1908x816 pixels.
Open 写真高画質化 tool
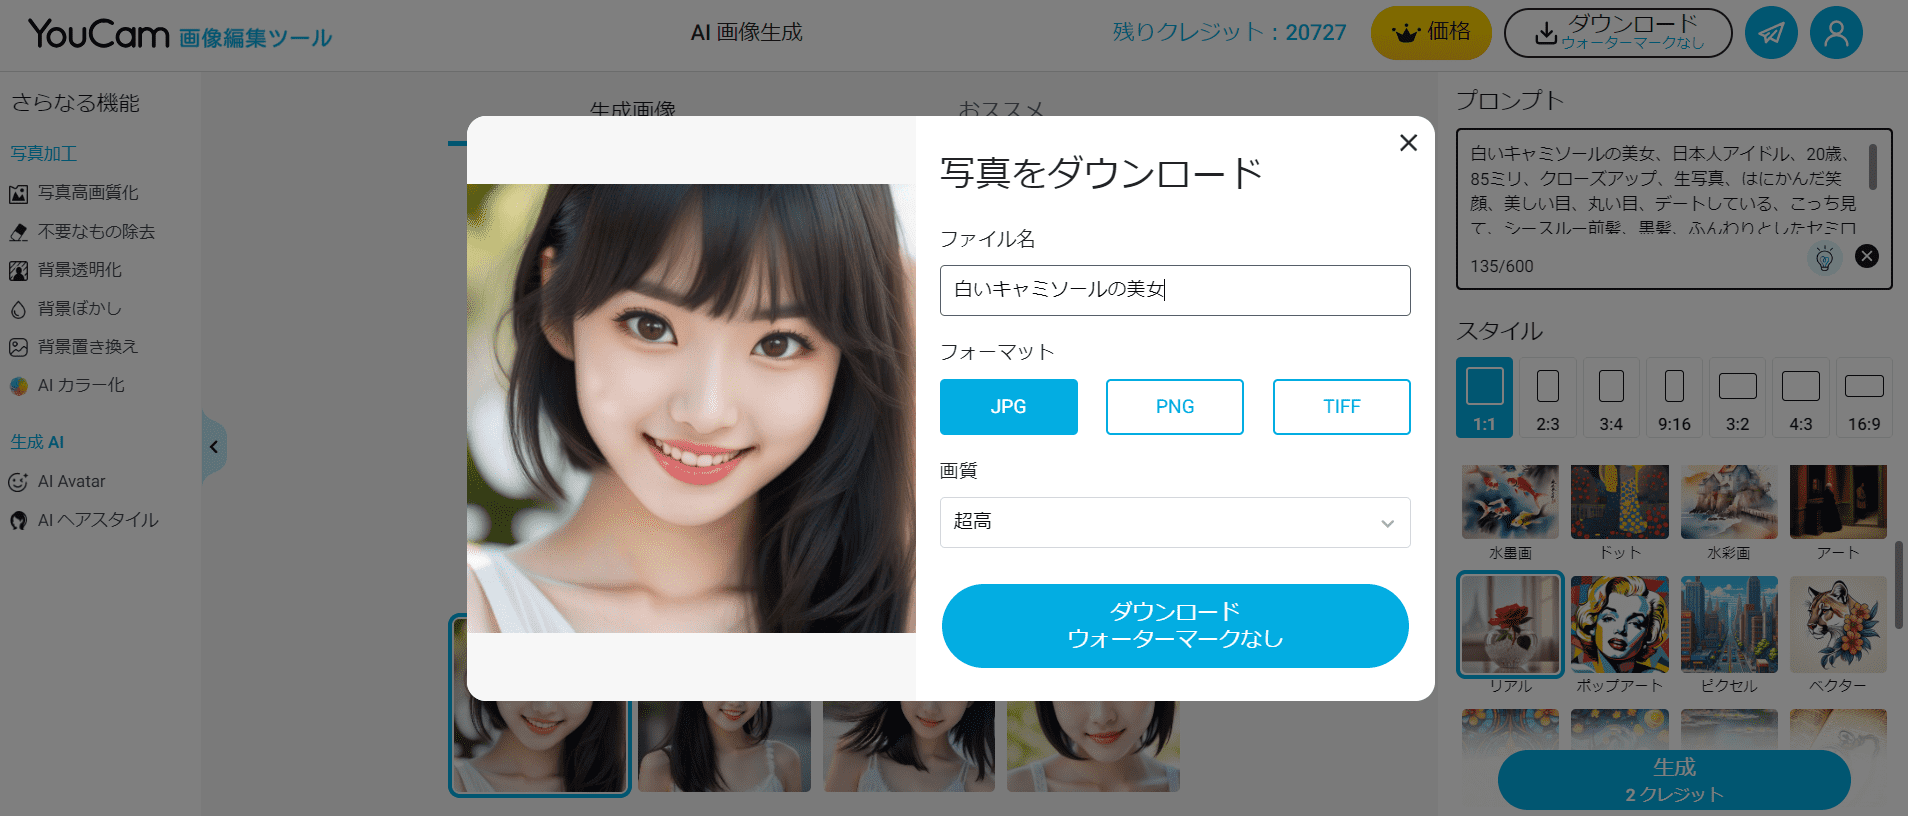click(75, 193)
